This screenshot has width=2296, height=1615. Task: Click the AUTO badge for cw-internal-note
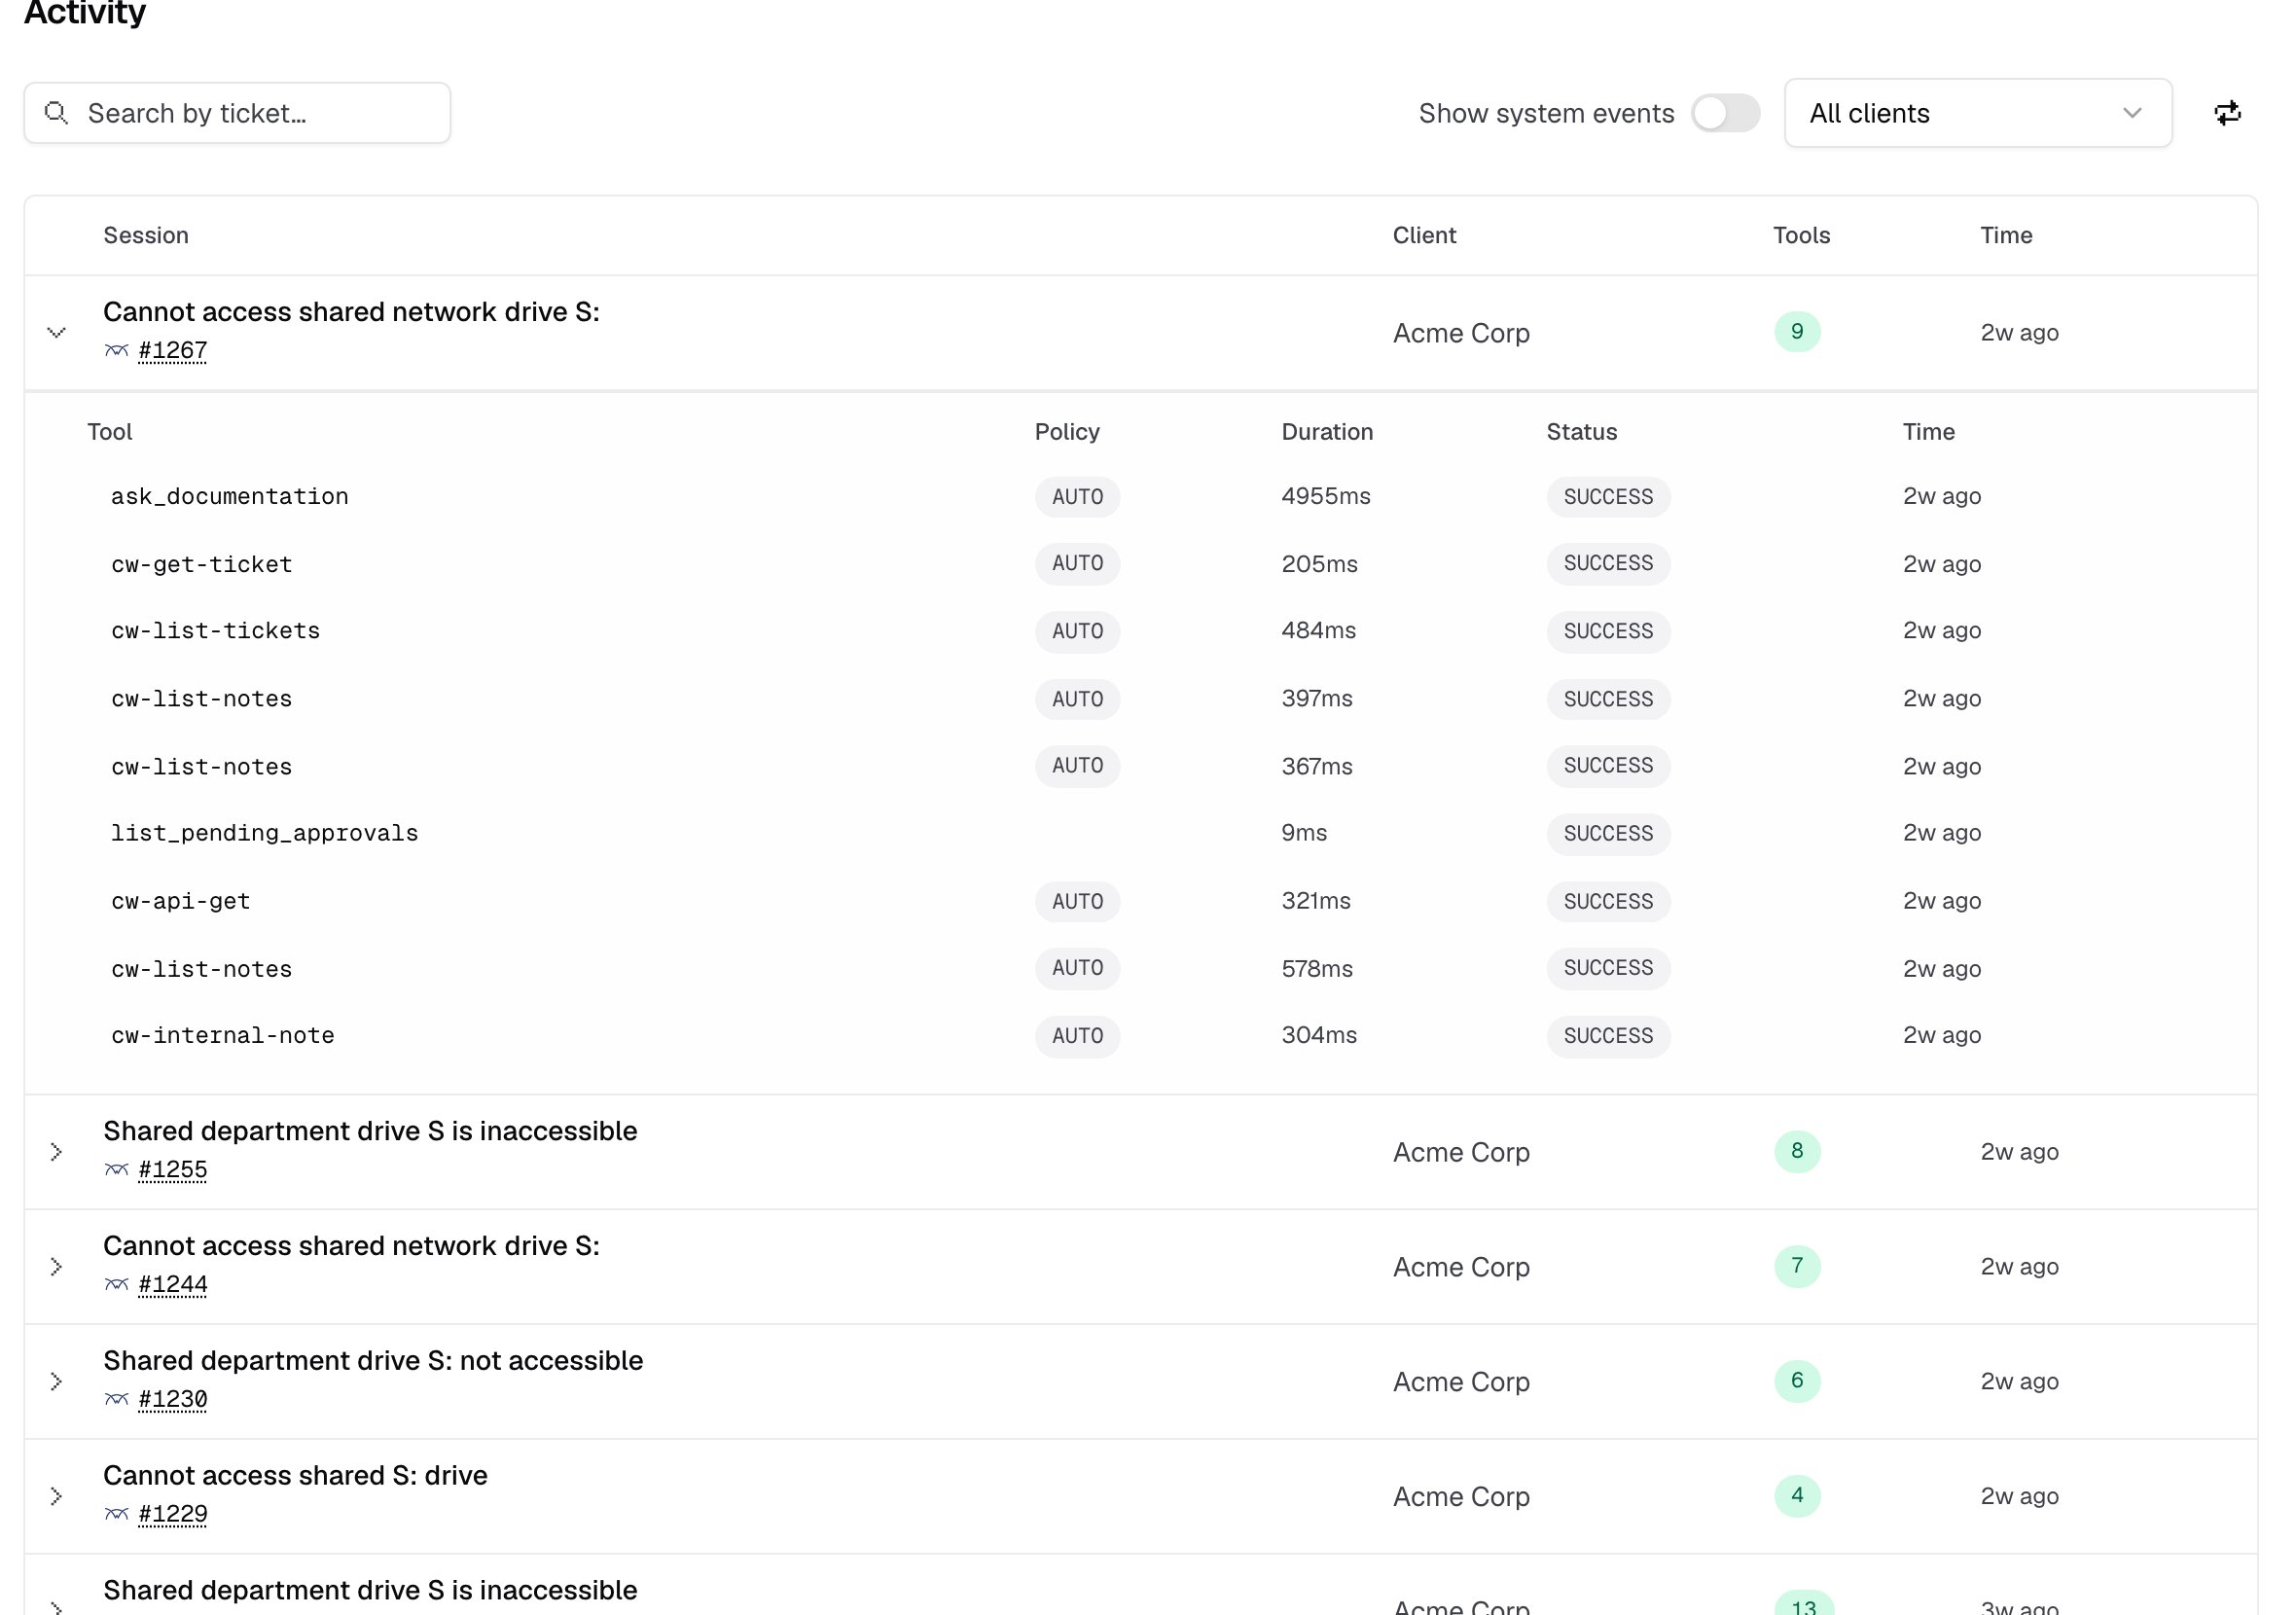tap(1077, 1036)
